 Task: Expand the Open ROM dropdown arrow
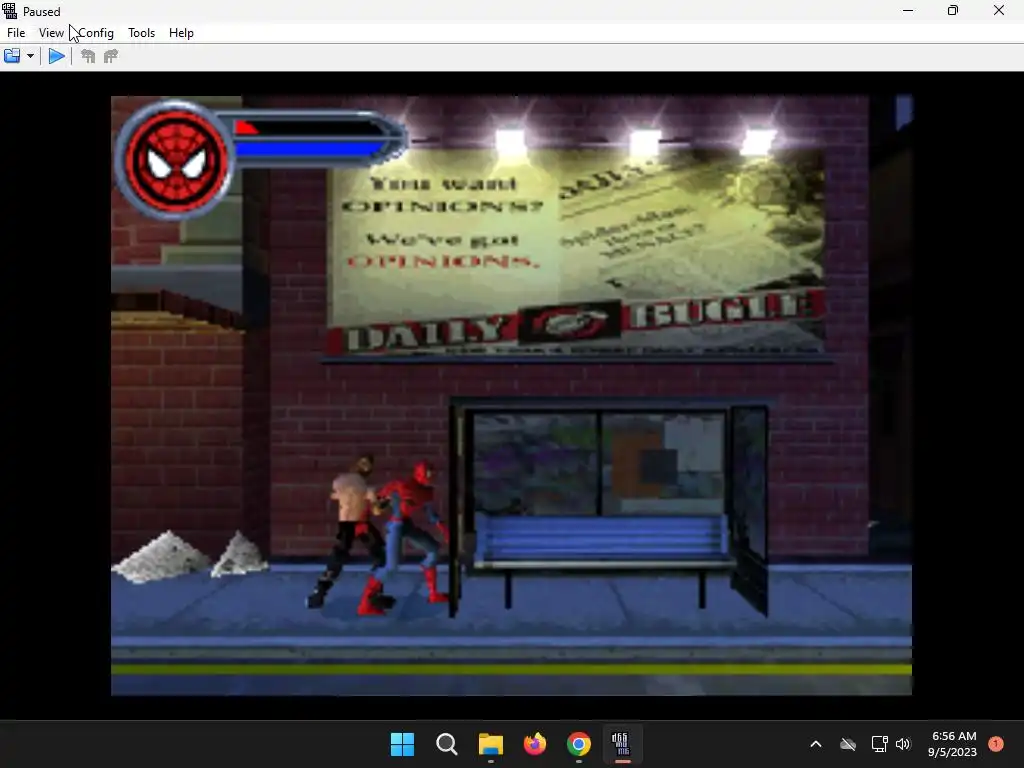[x=30, y=56]
